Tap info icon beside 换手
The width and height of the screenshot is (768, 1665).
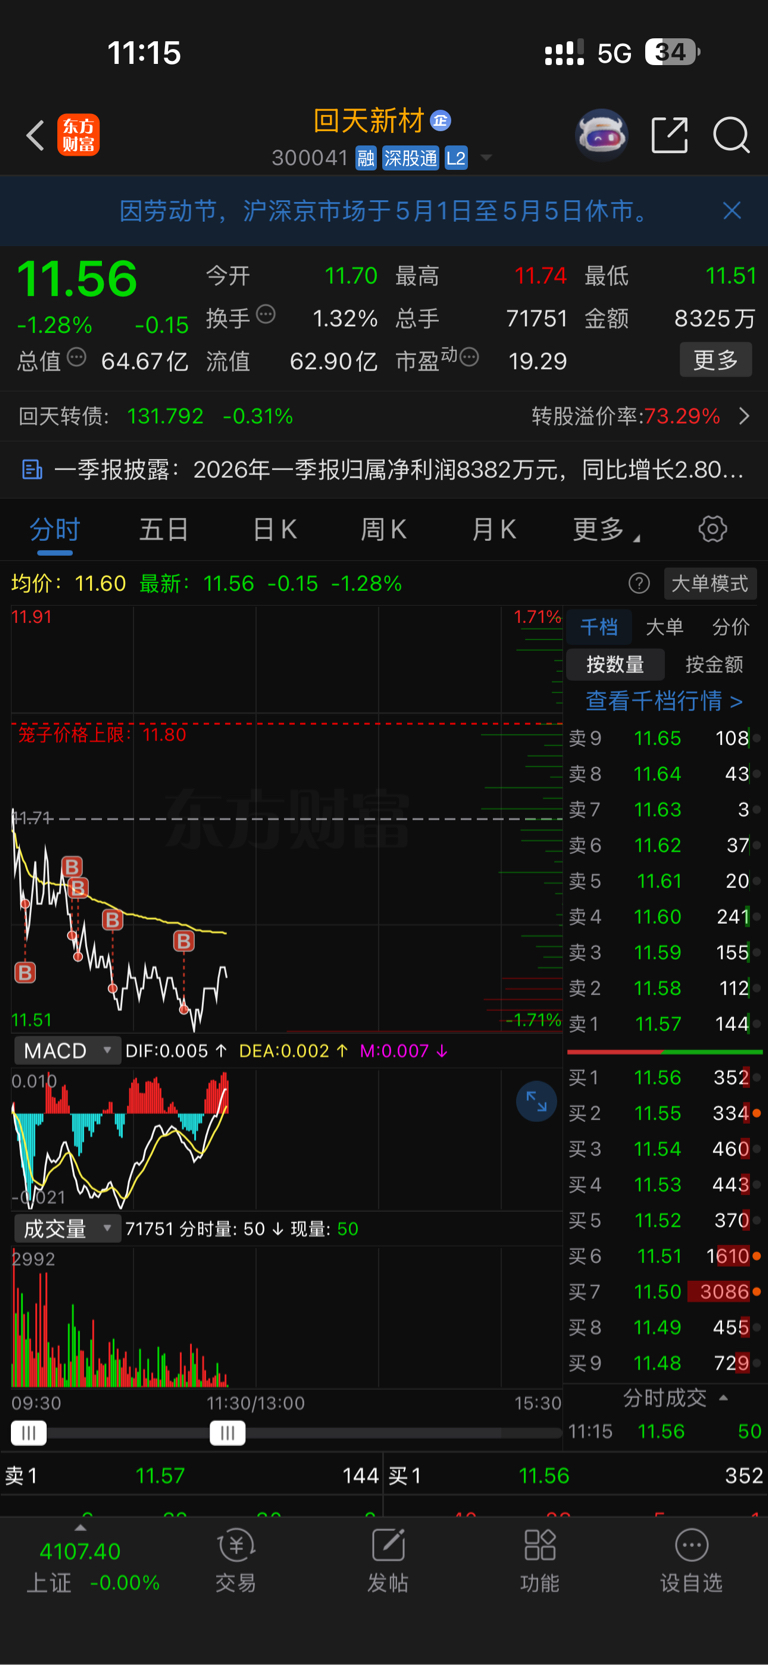tap(266, 314)
